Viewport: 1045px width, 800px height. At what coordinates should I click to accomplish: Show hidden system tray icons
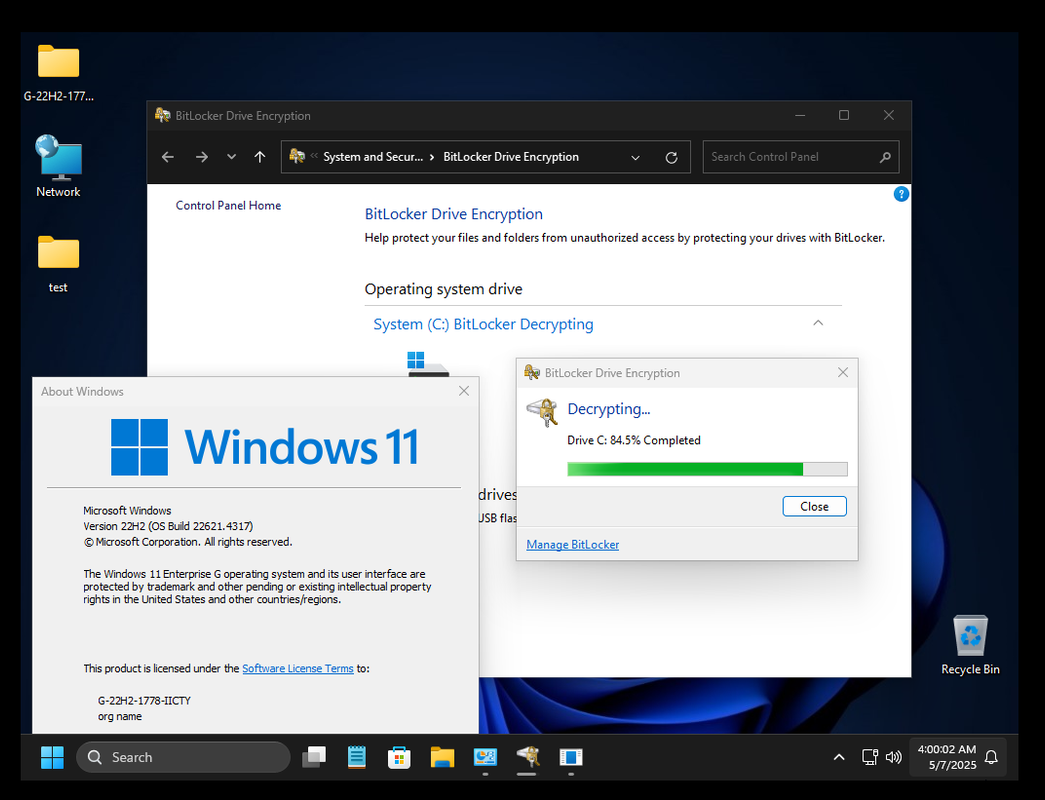[839, 757]
